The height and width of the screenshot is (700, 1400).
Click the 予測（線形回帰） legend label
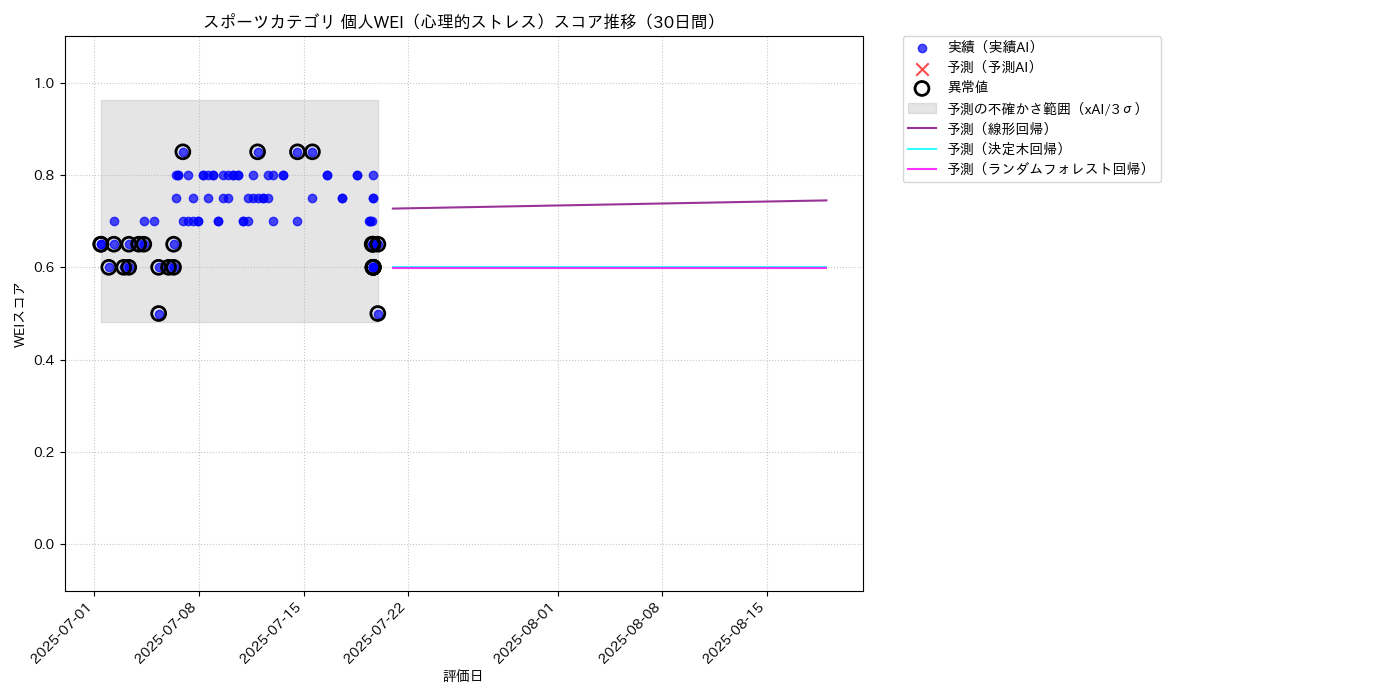[999, 128]
